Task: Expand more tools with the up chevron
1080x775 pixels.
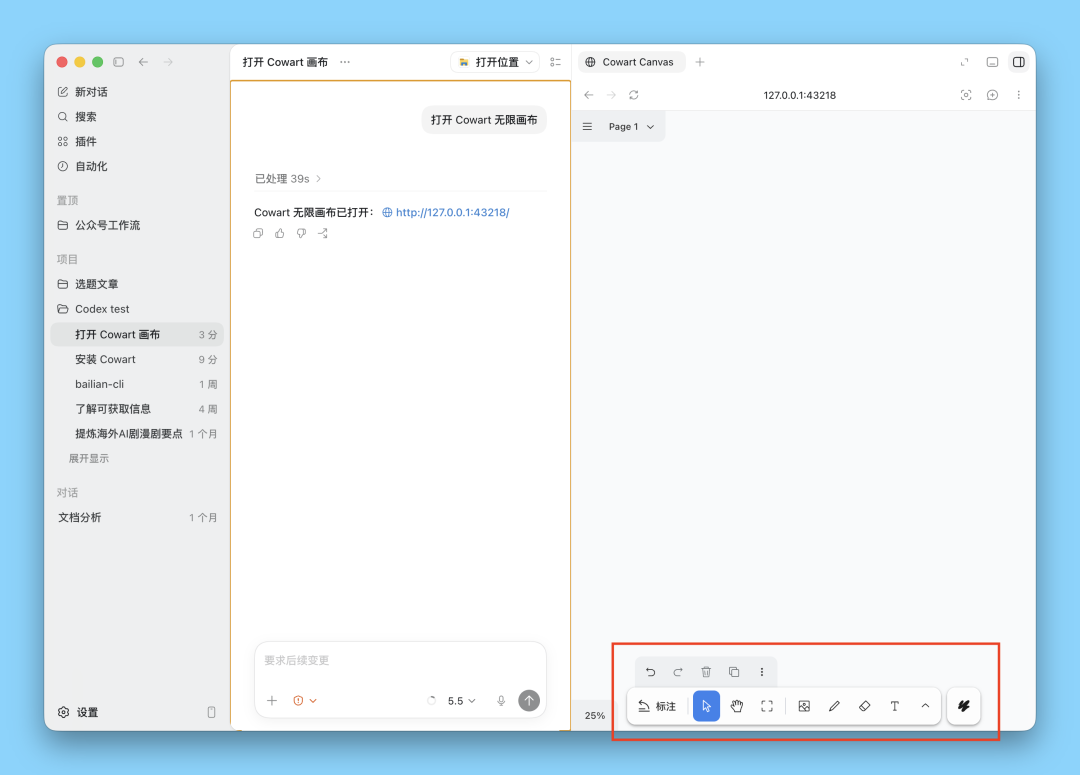Action: coord(925,706)
